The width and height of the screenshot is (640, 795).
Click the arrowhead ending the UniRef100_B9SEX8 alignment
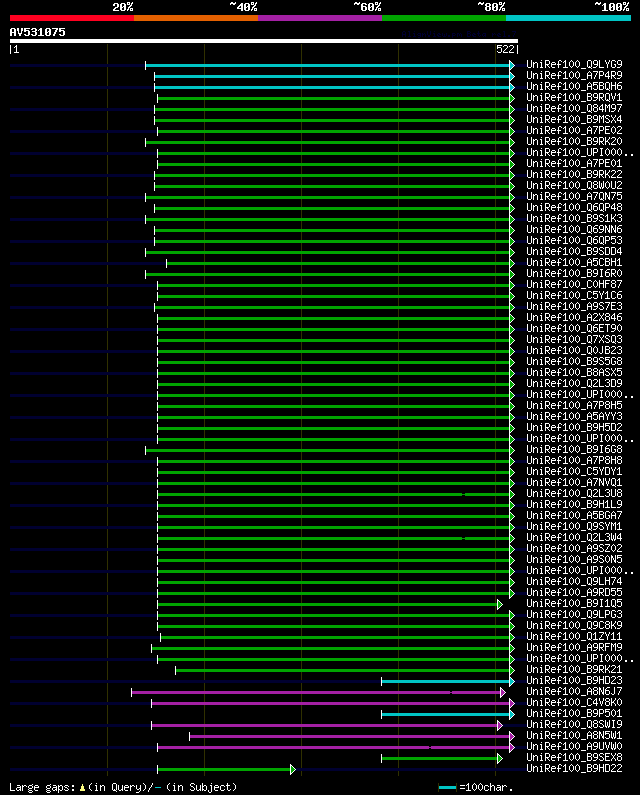pos(500,758)
